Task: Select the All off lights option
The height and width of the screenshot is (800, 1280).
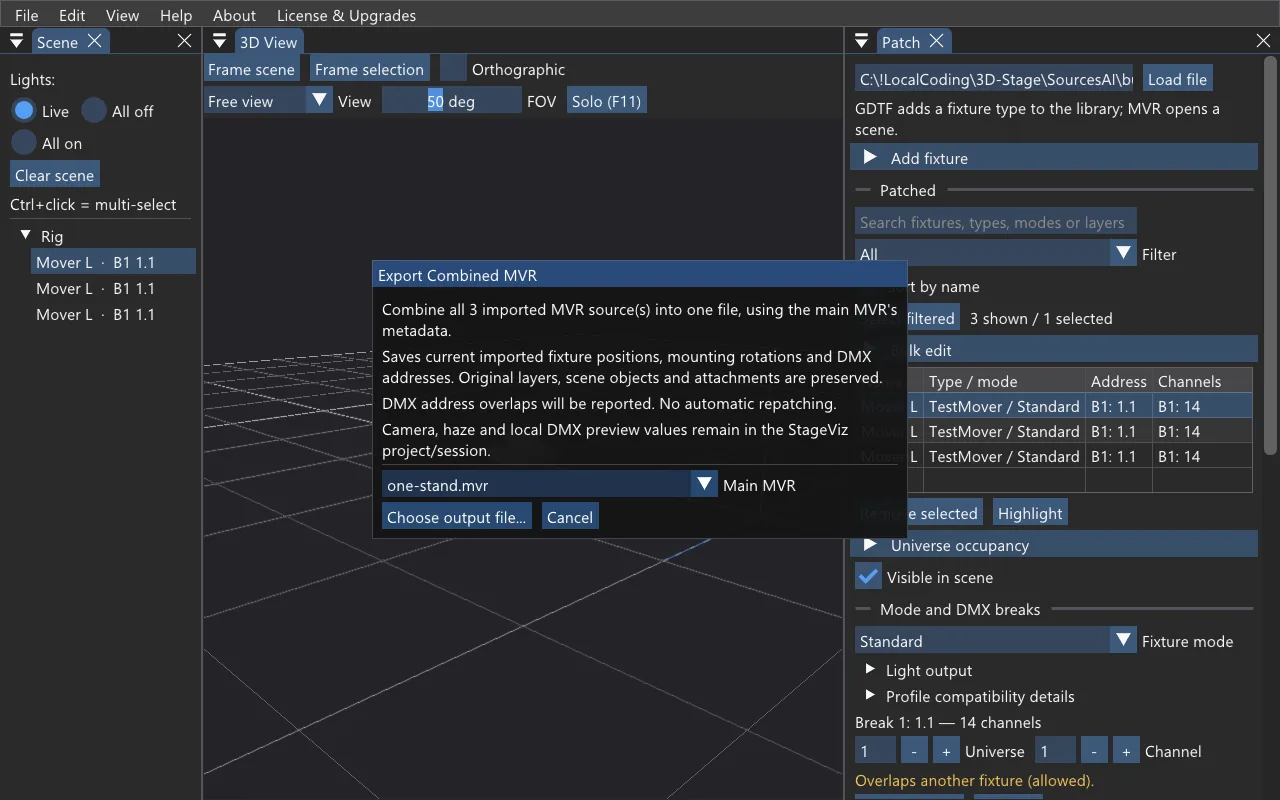Action: [94, 111]
